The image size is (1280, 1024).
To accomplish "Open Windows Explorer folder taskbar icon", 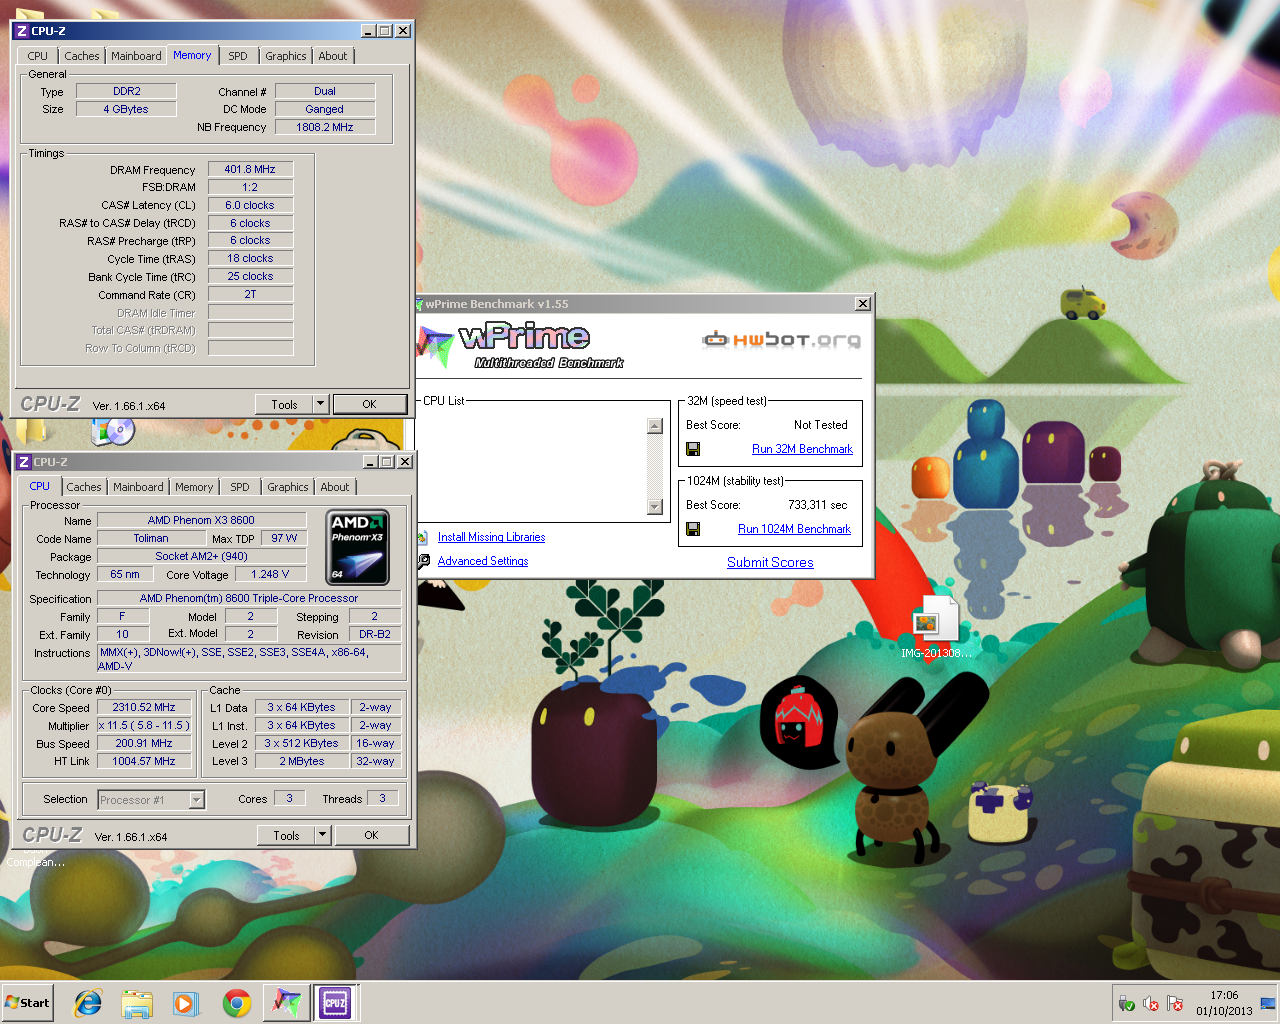I will pos(137,1003).
